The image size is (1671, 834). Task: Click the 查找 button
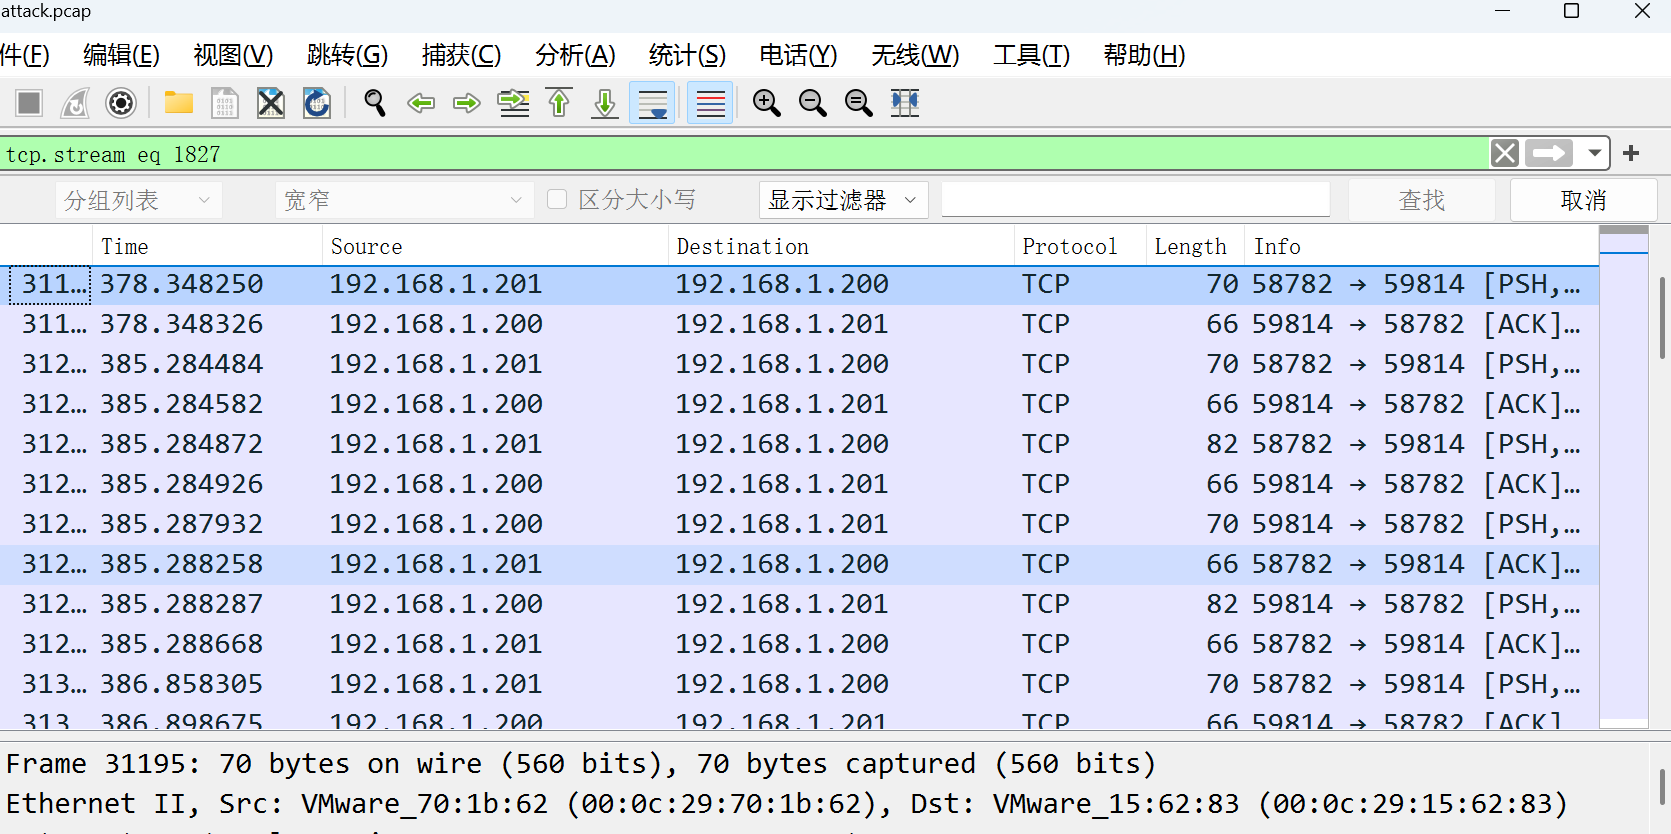pyautogui.click(x=1421, y=200)
